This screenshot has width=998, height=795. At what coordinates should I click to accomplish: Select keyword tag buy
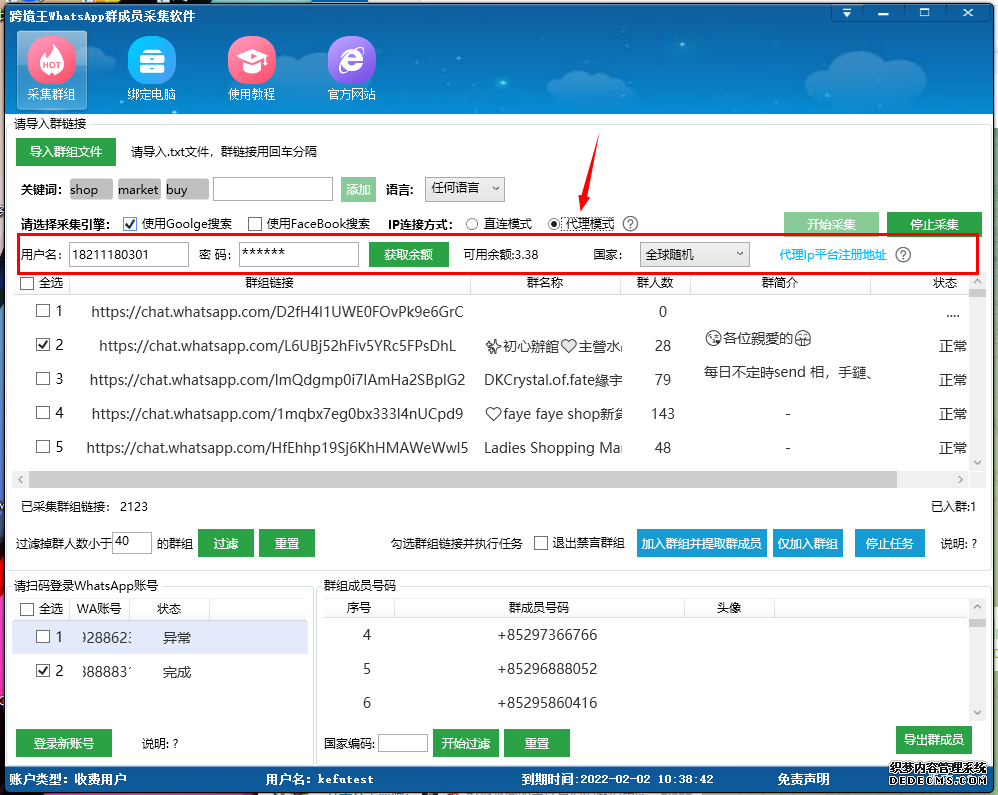click(187, 189)
